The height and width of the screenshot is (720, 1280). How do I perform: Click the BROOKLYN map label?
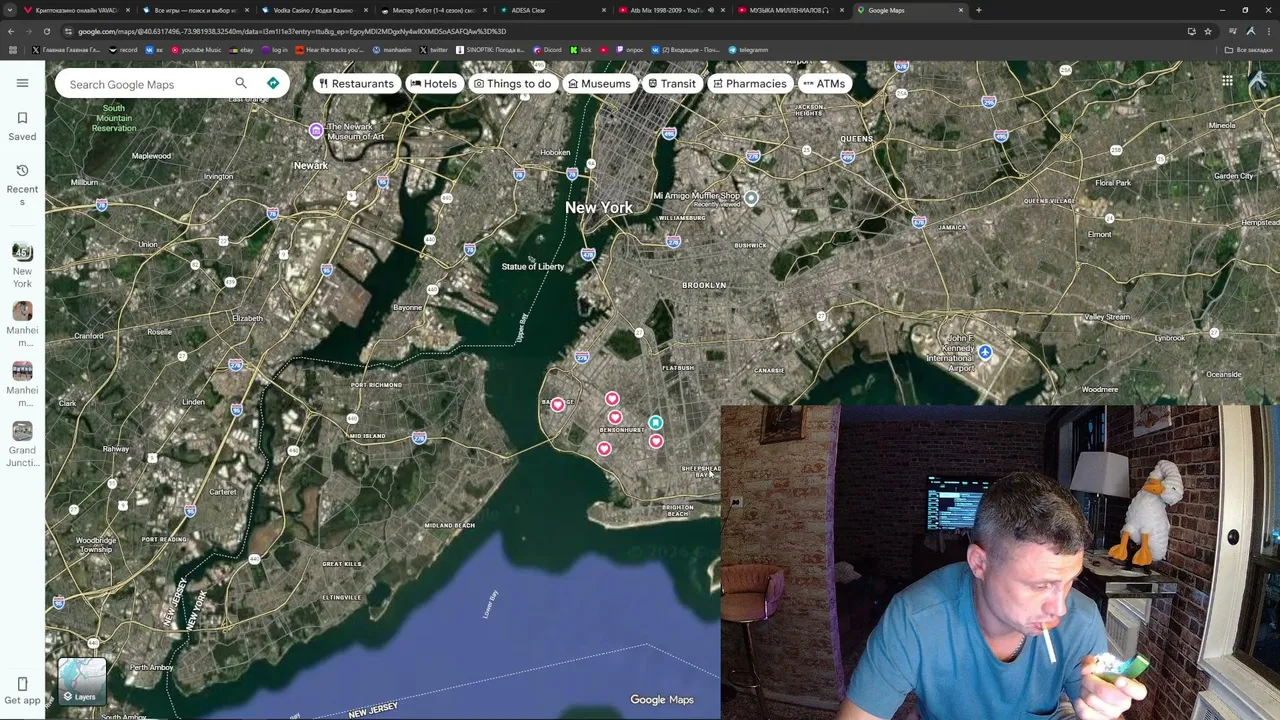(x=704, y=286)
